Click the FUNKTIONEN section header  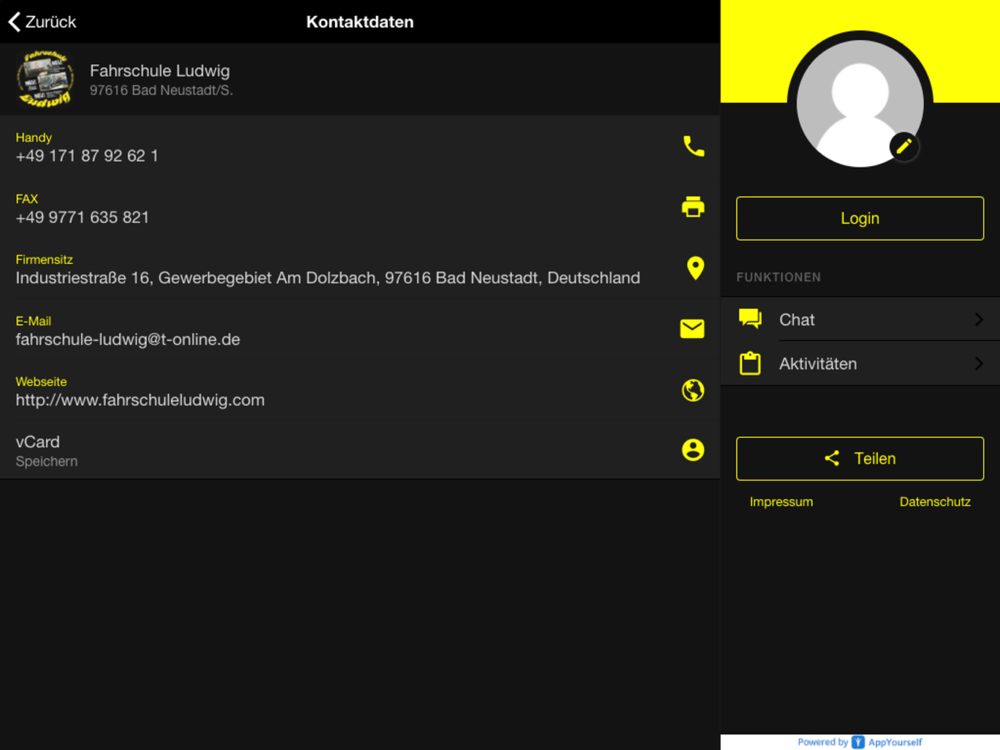pyautogui.click(x=779, y=277)
